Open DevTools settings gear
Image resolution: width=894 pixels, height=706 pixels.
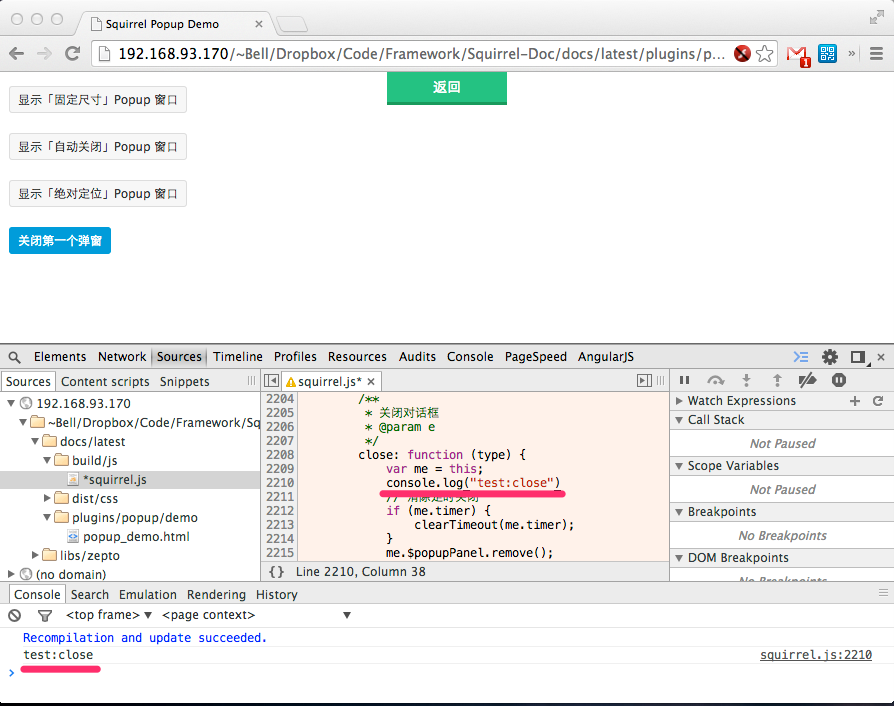coord(830,357)
